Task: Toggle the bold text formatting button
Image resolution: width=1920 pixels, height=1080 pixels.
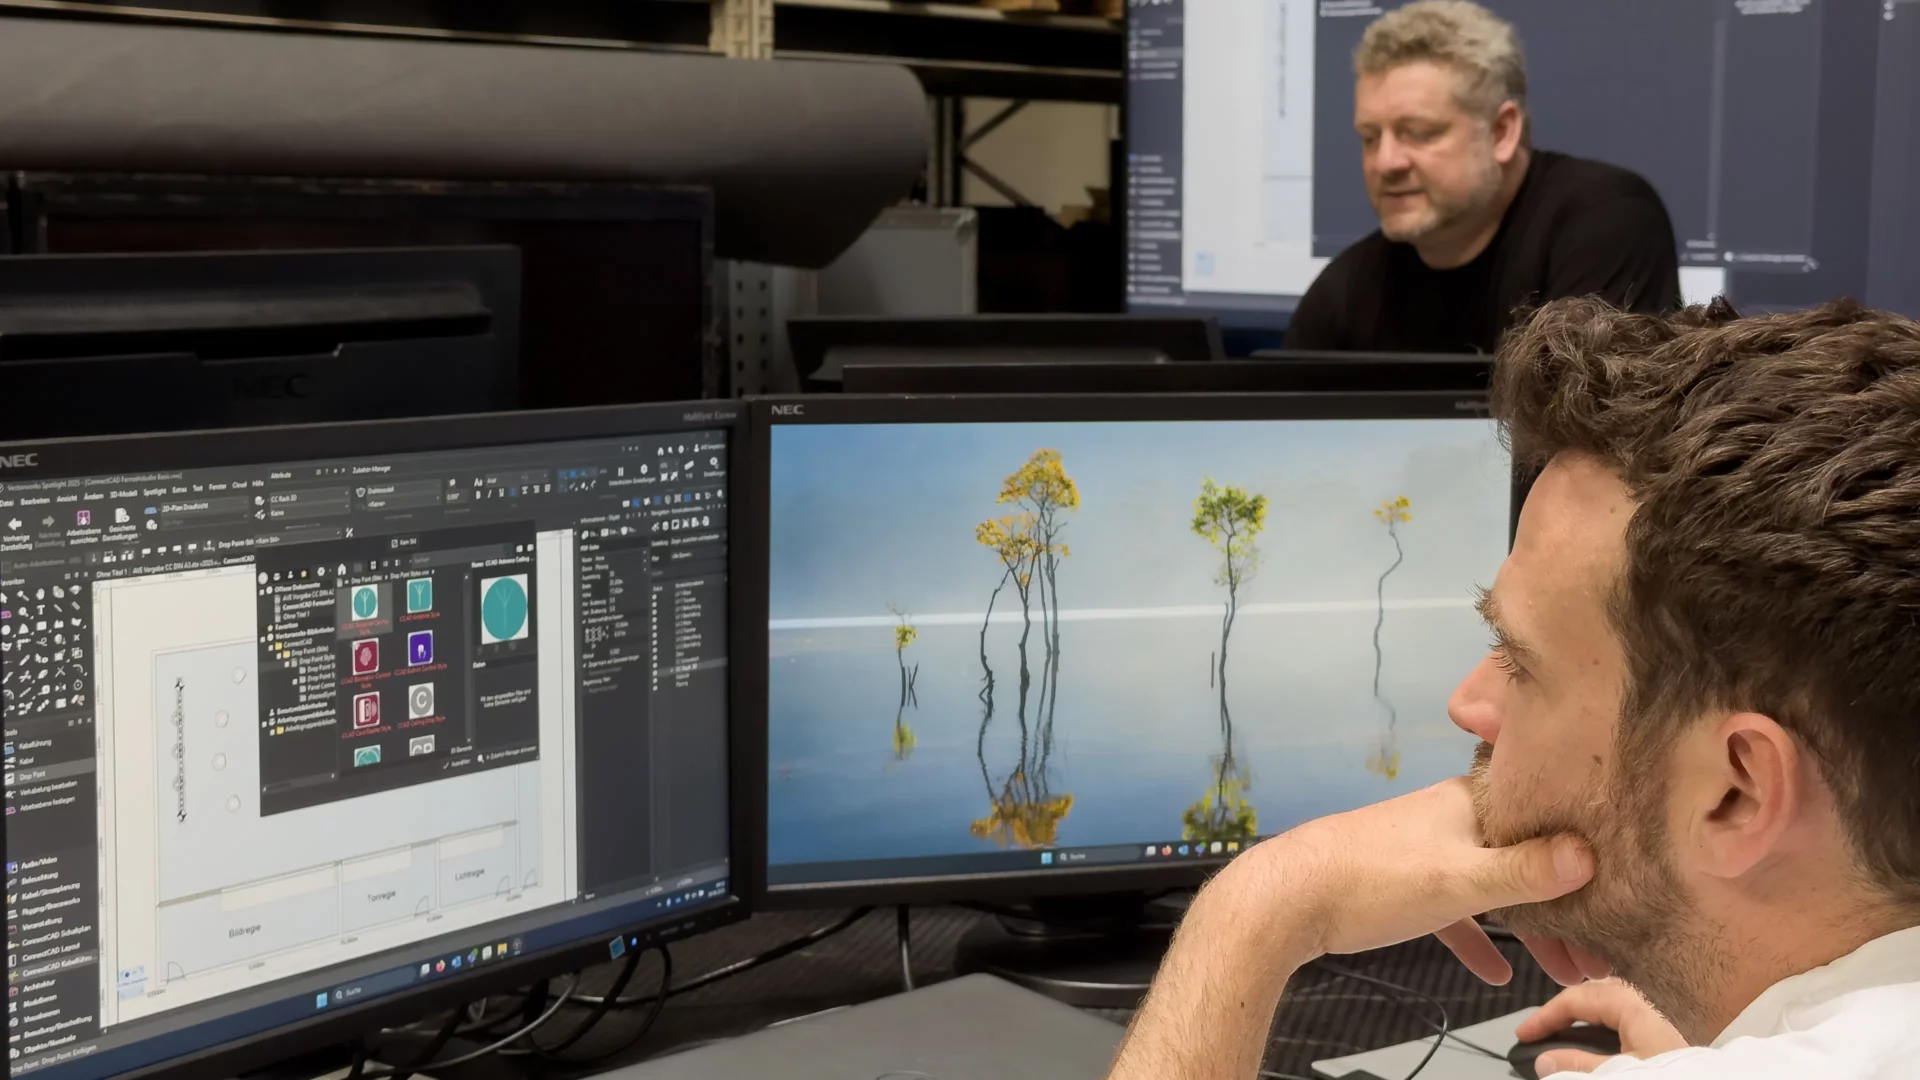Action: 478,495
